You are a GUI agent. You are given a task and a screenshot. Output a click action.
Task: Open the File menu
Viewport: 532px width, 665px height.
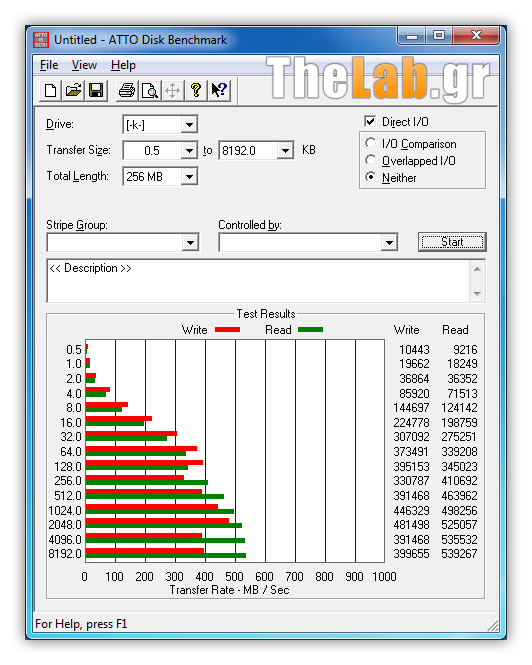coord(49,65)
